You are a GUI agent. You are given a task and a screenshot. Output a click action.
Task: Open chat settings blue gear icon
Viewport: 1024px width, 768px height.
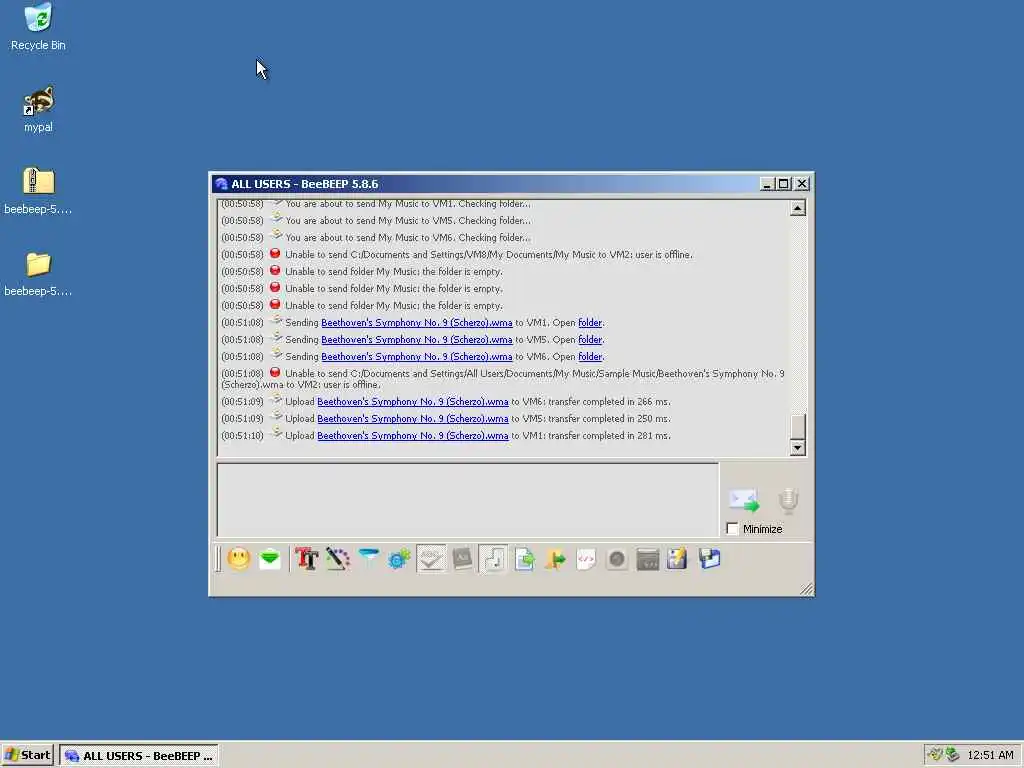(x=399, y=559)
